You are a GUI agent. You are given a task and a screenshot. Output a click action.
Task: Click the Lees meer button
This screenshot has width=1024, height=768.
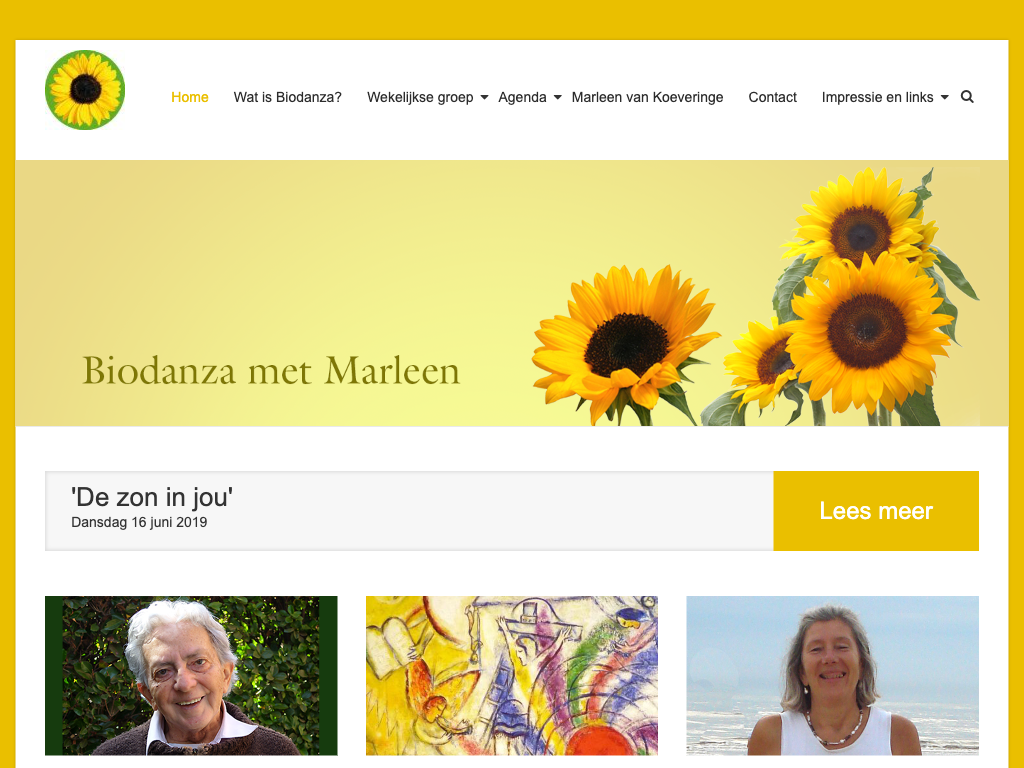click(876, 511)
